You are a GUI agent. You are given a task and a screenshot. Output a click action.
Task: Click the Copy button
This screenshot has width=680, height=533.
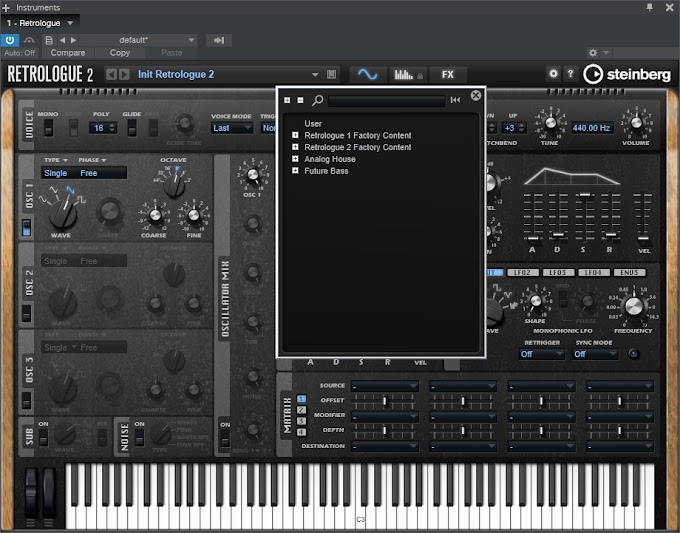coord(120,53)
